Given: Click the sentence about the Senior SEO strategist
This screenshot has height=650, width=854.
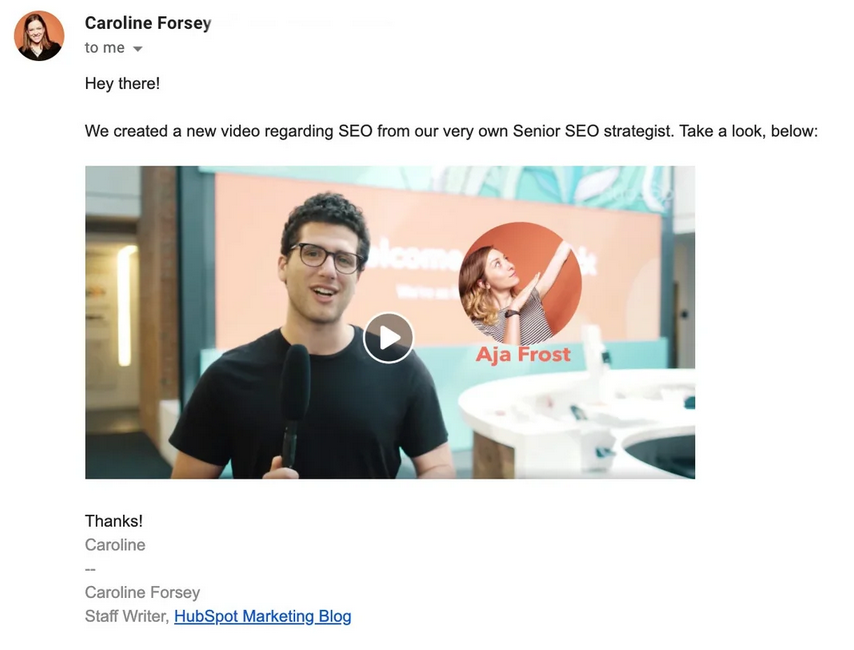Looking at the screenshot, I should (x=452, y=131).
